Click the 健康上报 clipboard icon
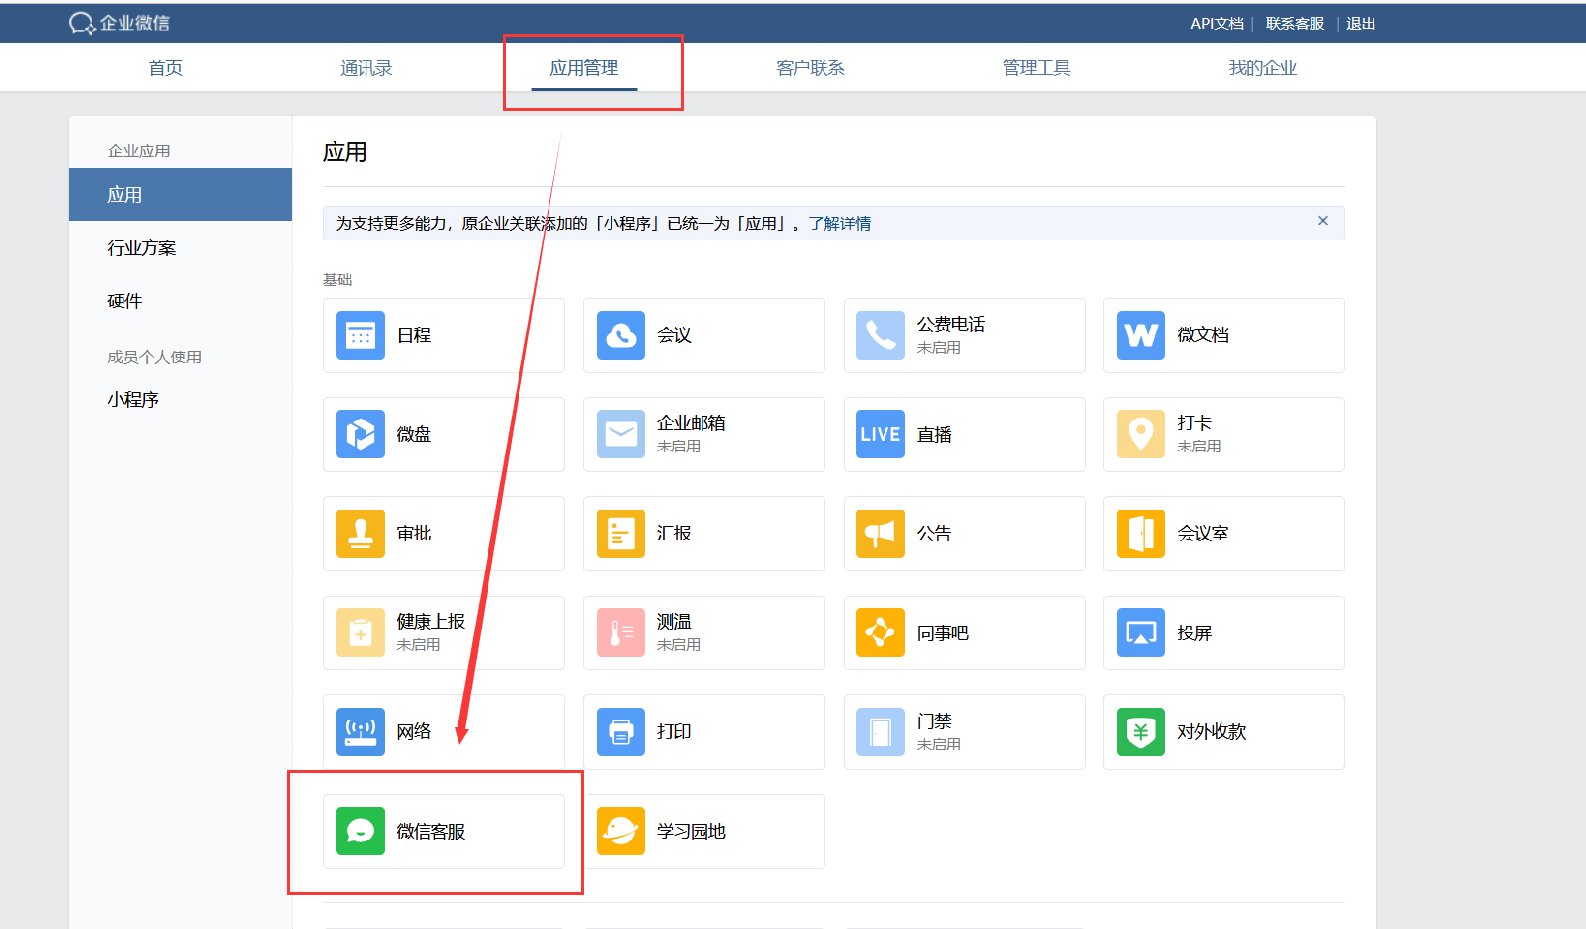This screenshot has width=1586, height=929. (x=360, y=633)
